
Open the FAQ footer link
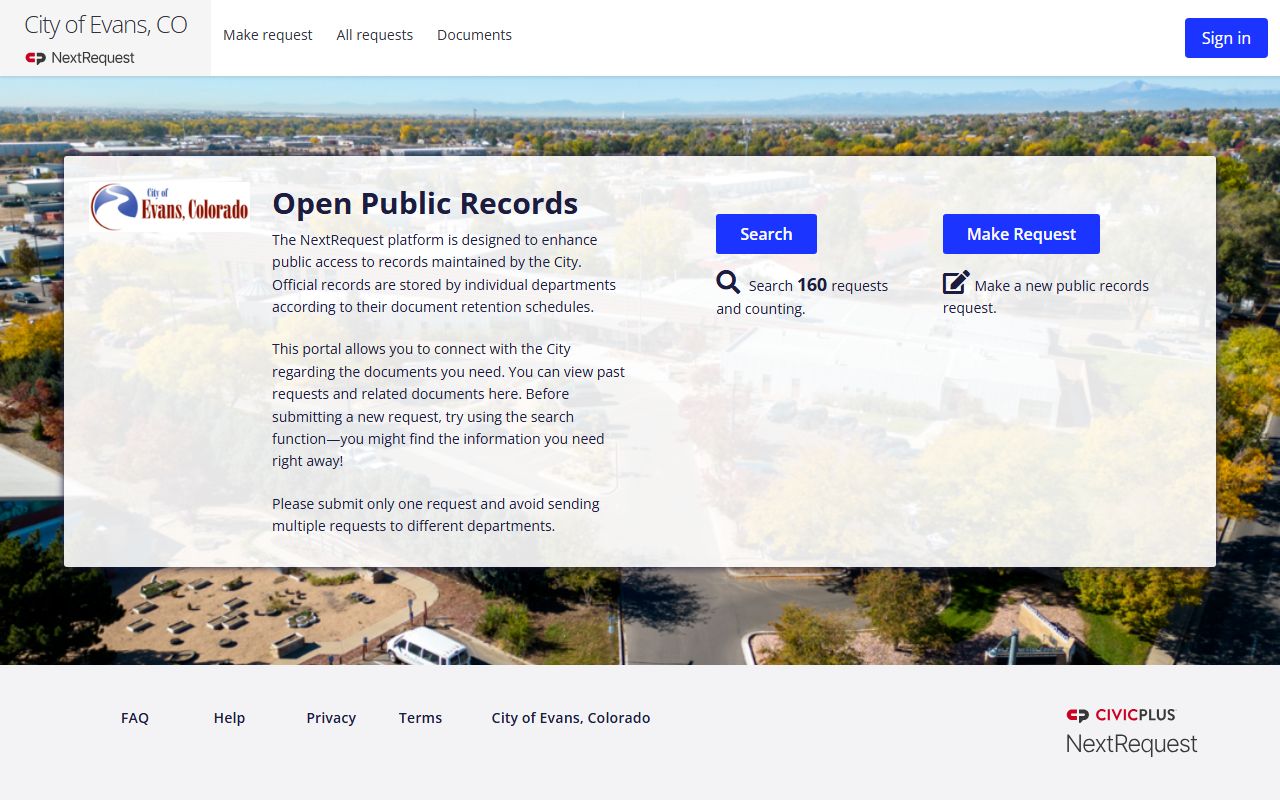point(135,718)
